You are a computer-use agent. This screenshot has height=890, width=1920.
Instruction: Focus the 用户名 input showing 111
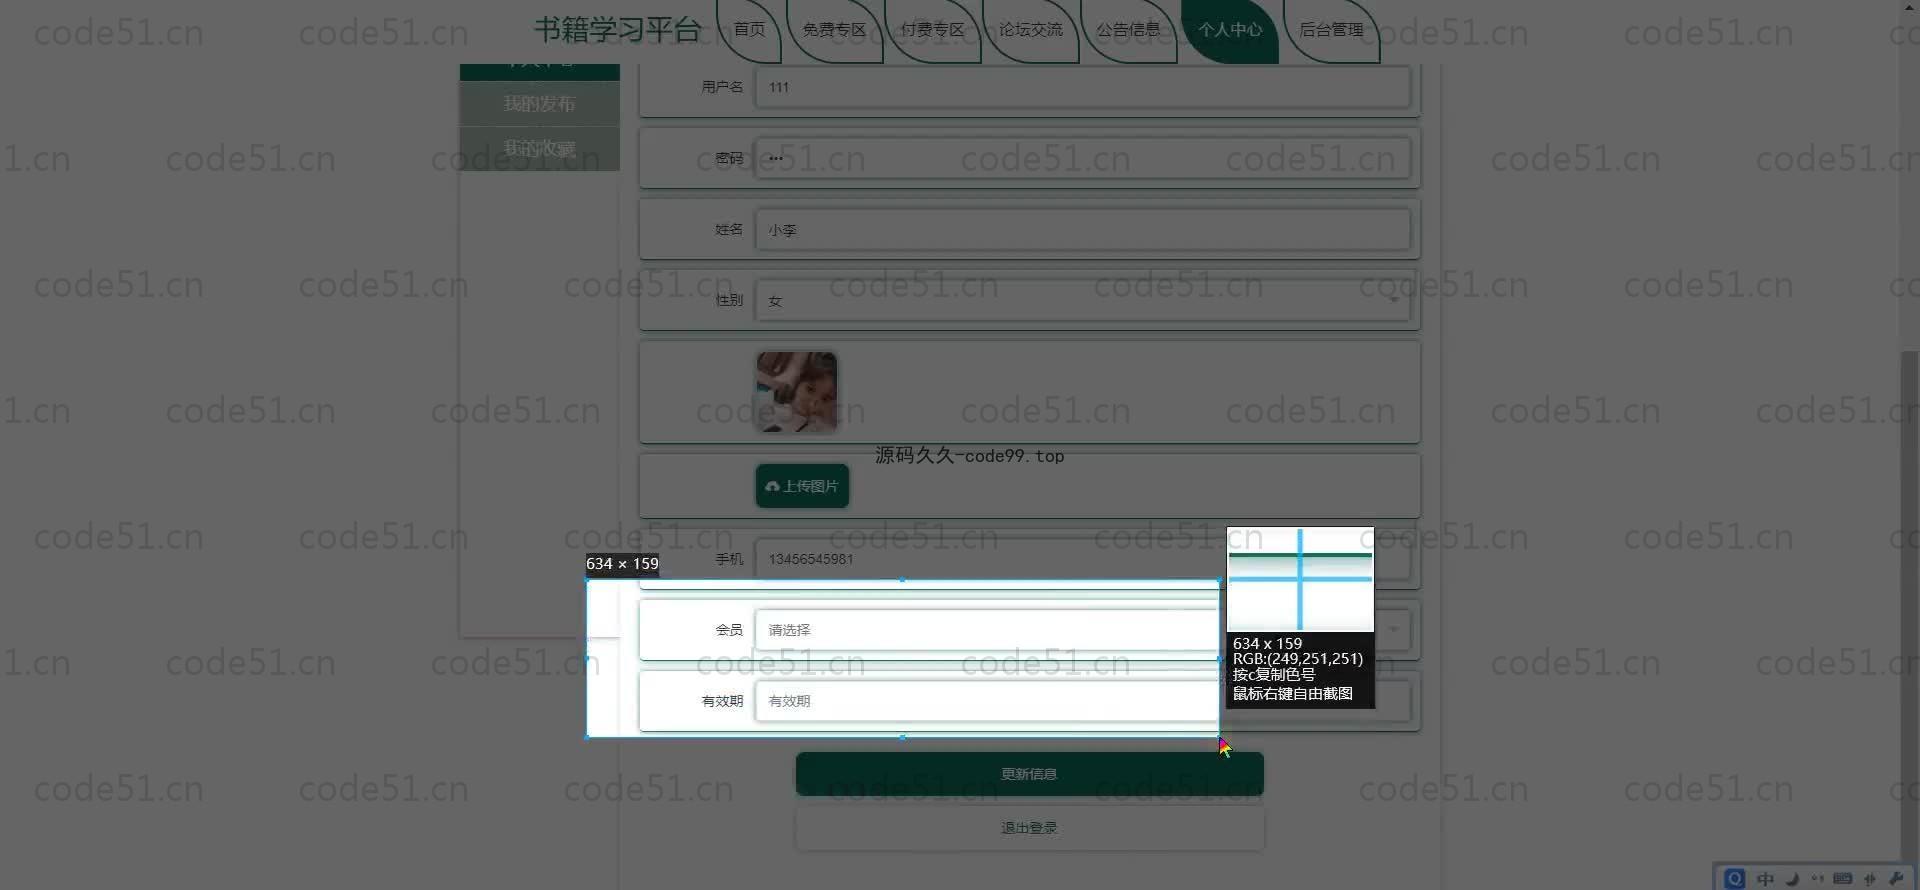tap(1082, 87)
